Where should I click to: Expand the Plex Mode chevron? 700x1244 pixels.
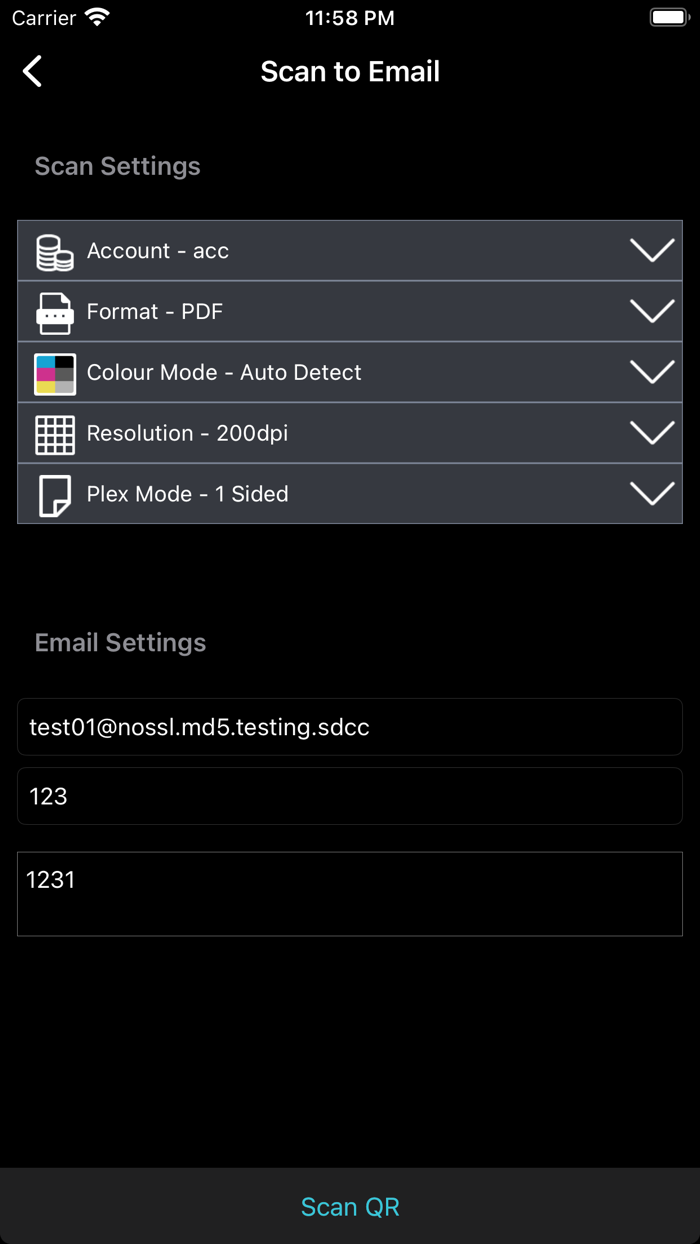point(651,492)
